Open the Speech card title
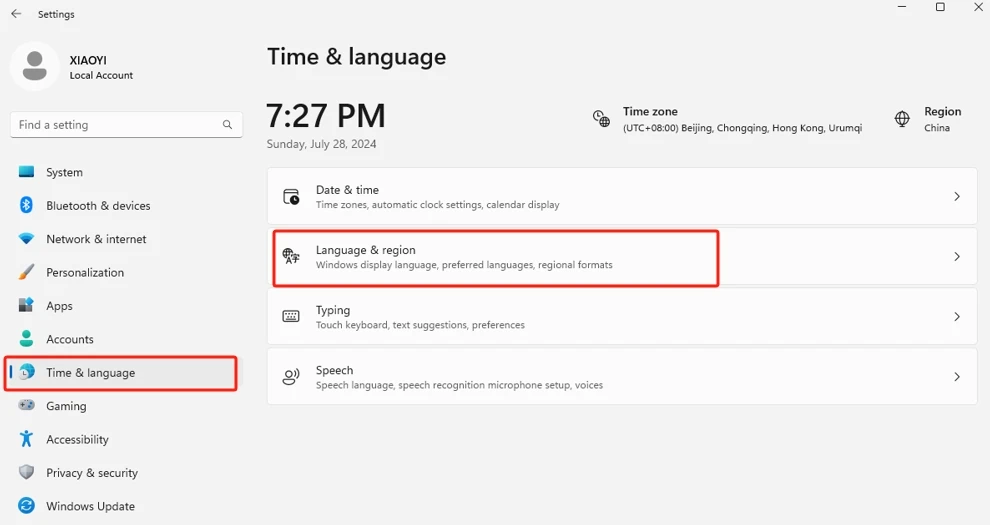This screenshot has width=990, height=525. (334, 370)
